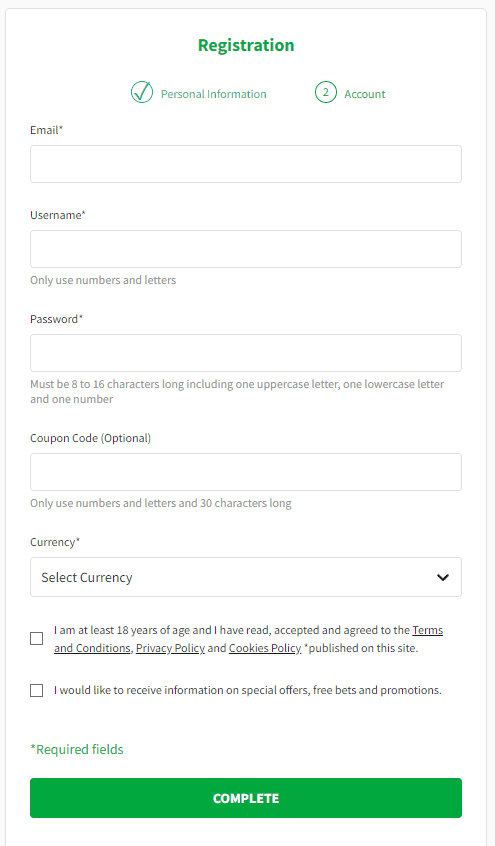Image resolution: width=495 pixels, height=846 pixels.
Task: Click the Registration heading text
Action: pos(246,45)
